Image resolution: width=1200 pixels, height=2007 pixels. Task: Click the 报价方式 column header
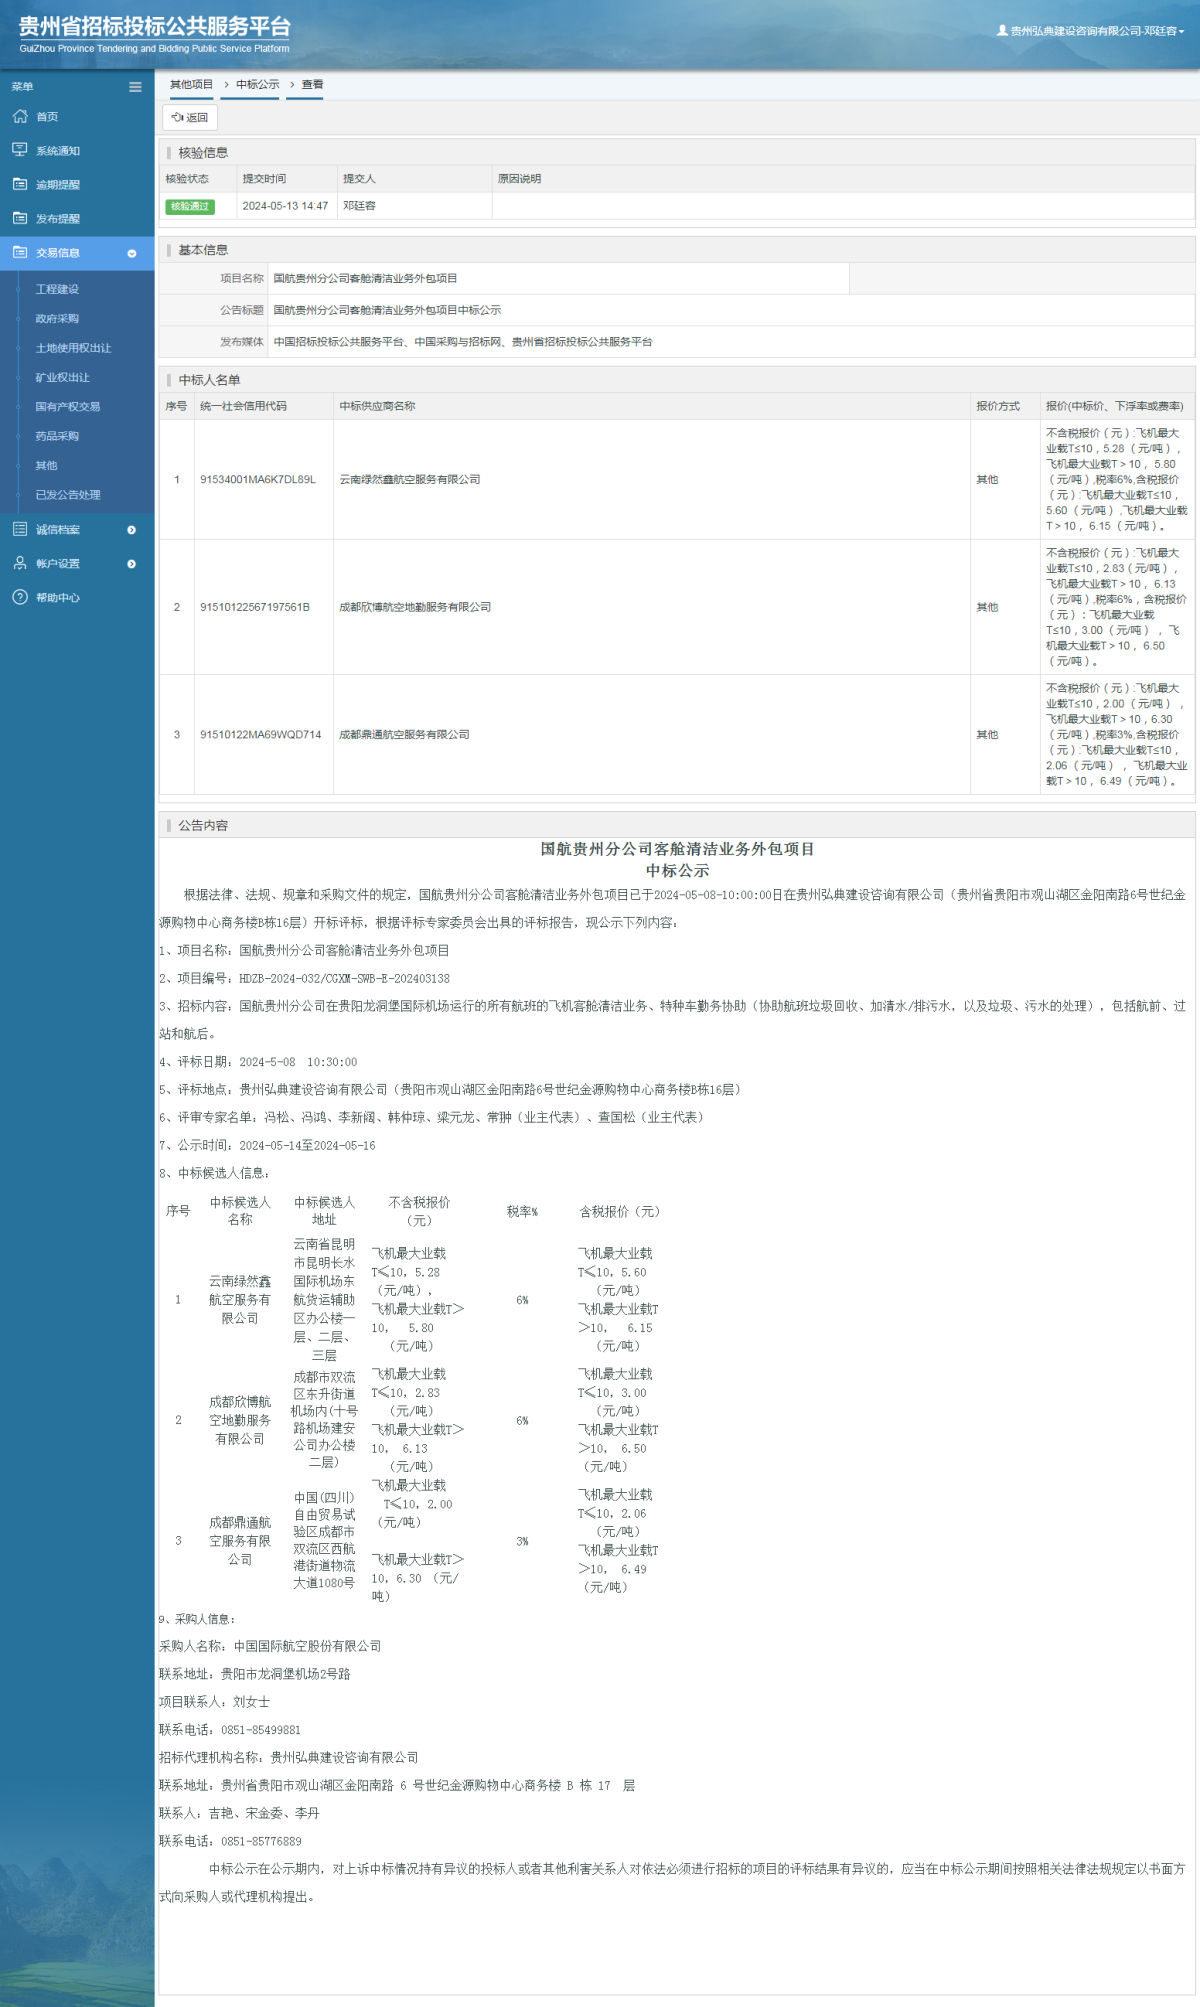tap(998, 406)
